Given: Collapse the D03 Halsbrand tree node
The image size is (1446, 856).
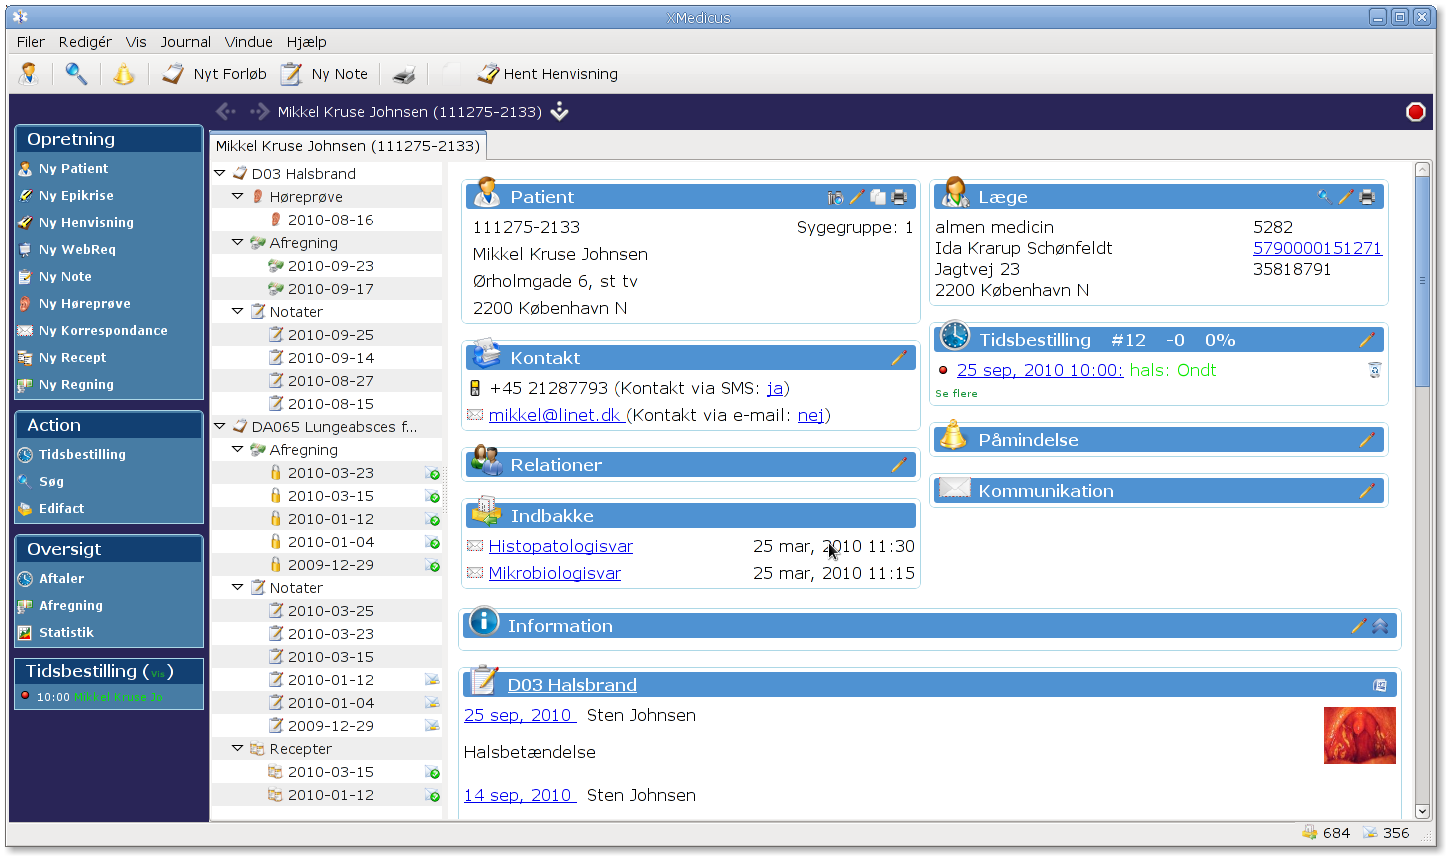Looking at the screenshot, I should coord(220,173).
